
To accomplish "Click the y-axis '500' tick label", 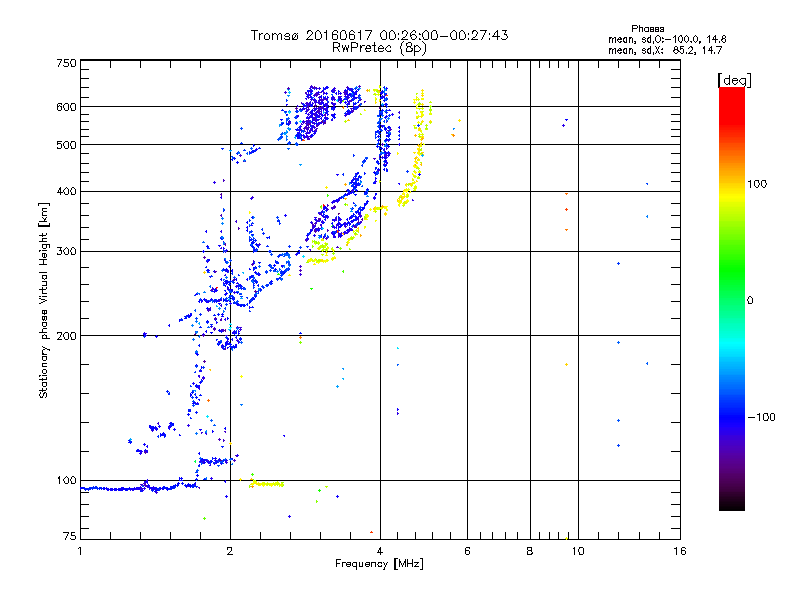I will point(66,145).
